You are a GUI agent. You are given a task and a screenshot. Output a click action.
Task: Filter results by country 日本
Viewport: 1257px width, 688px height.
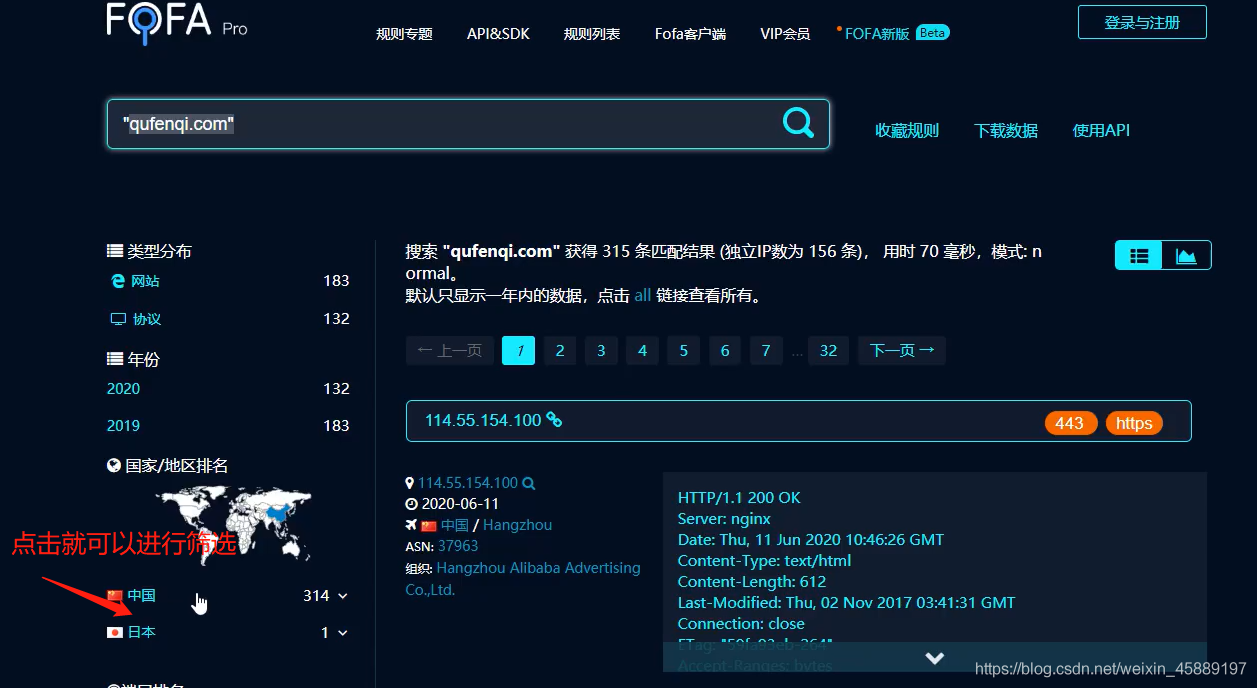[141, 633]
